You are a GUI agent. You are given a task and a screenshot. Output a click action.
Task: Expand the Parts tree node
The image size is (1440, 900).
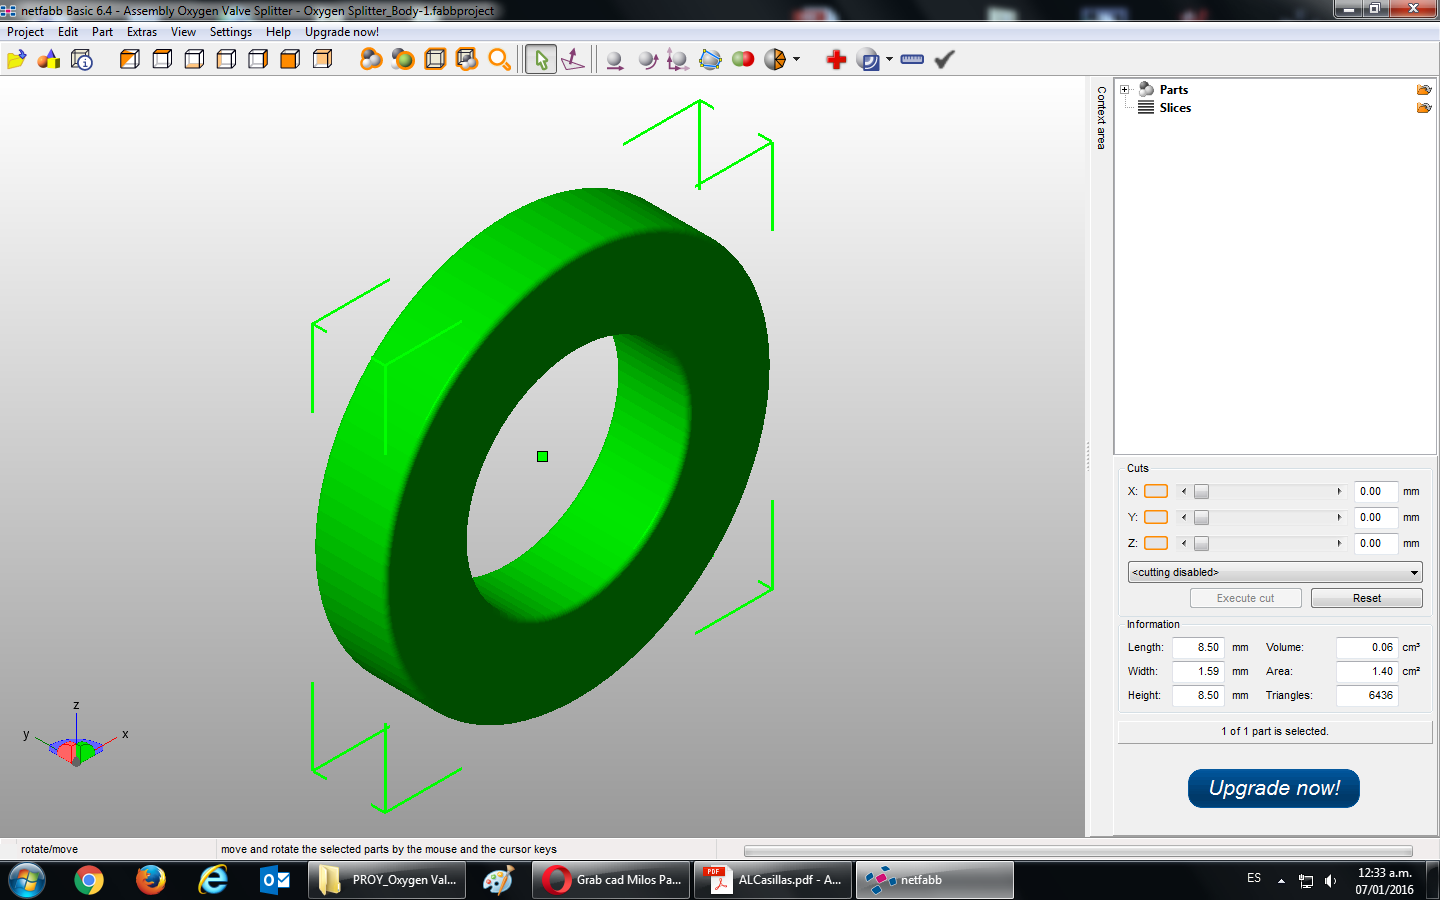(x=1125, y=90)
